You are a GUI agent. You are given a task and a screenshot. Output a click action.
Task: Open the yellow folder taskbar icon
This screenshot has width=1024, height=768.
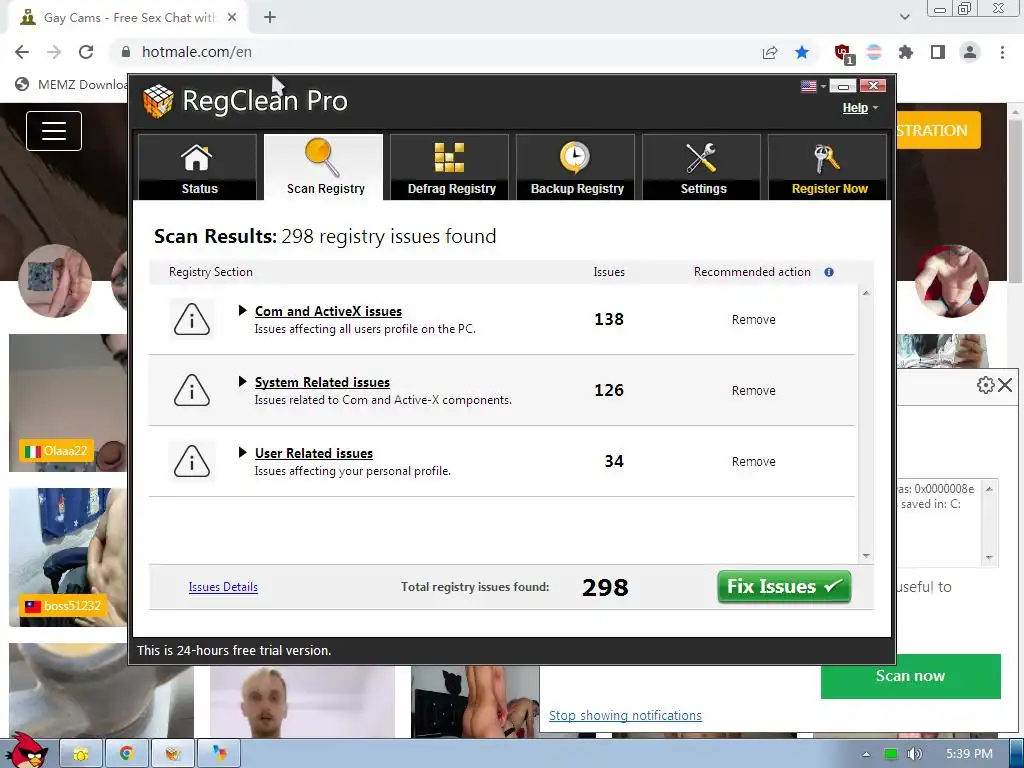click(x=81, y=754)
